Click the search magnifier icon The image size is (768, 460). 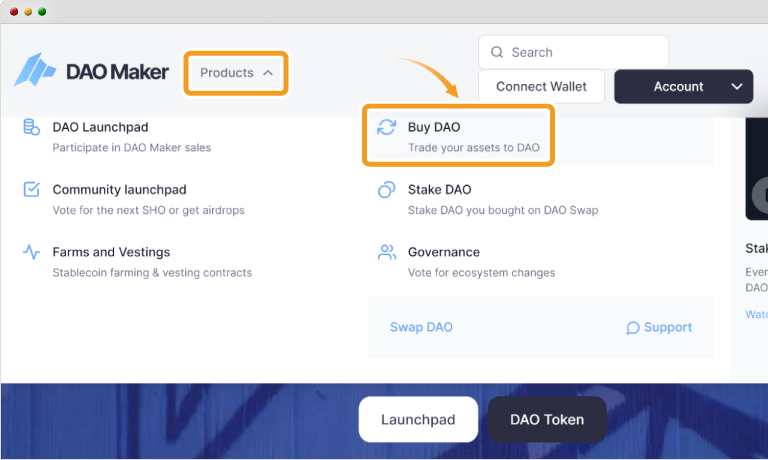pyautogui.click(x=497, y=52)
